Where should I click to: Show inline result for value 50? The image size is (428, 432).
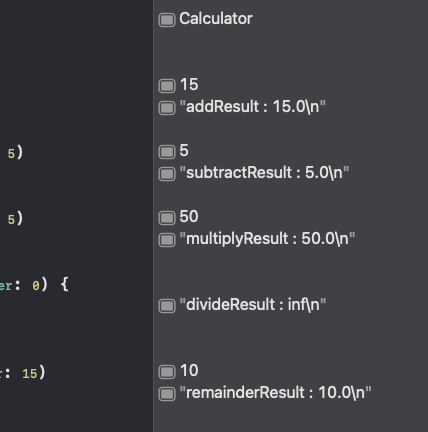pos(167,218)
